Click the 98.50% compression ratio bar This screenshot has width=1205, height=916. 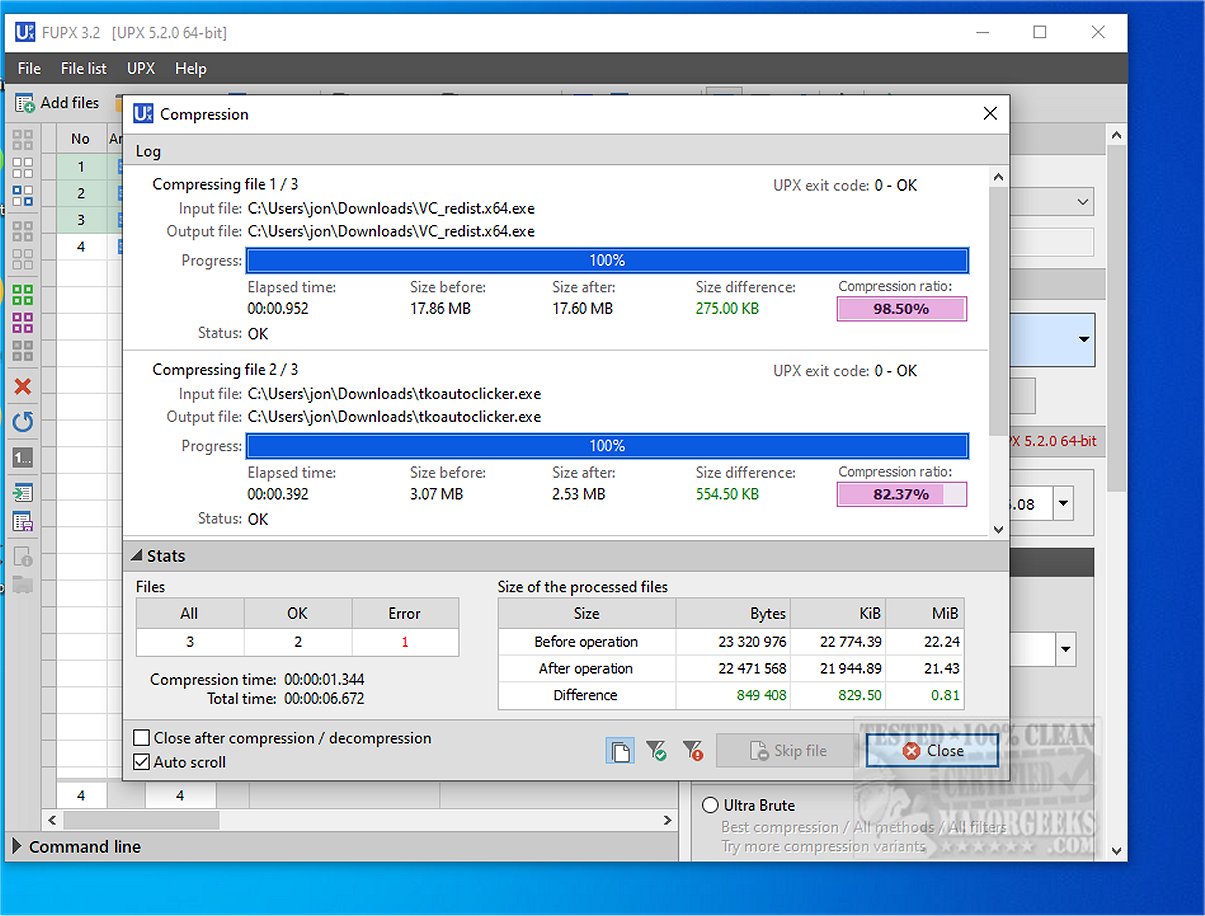pos(902,309)
